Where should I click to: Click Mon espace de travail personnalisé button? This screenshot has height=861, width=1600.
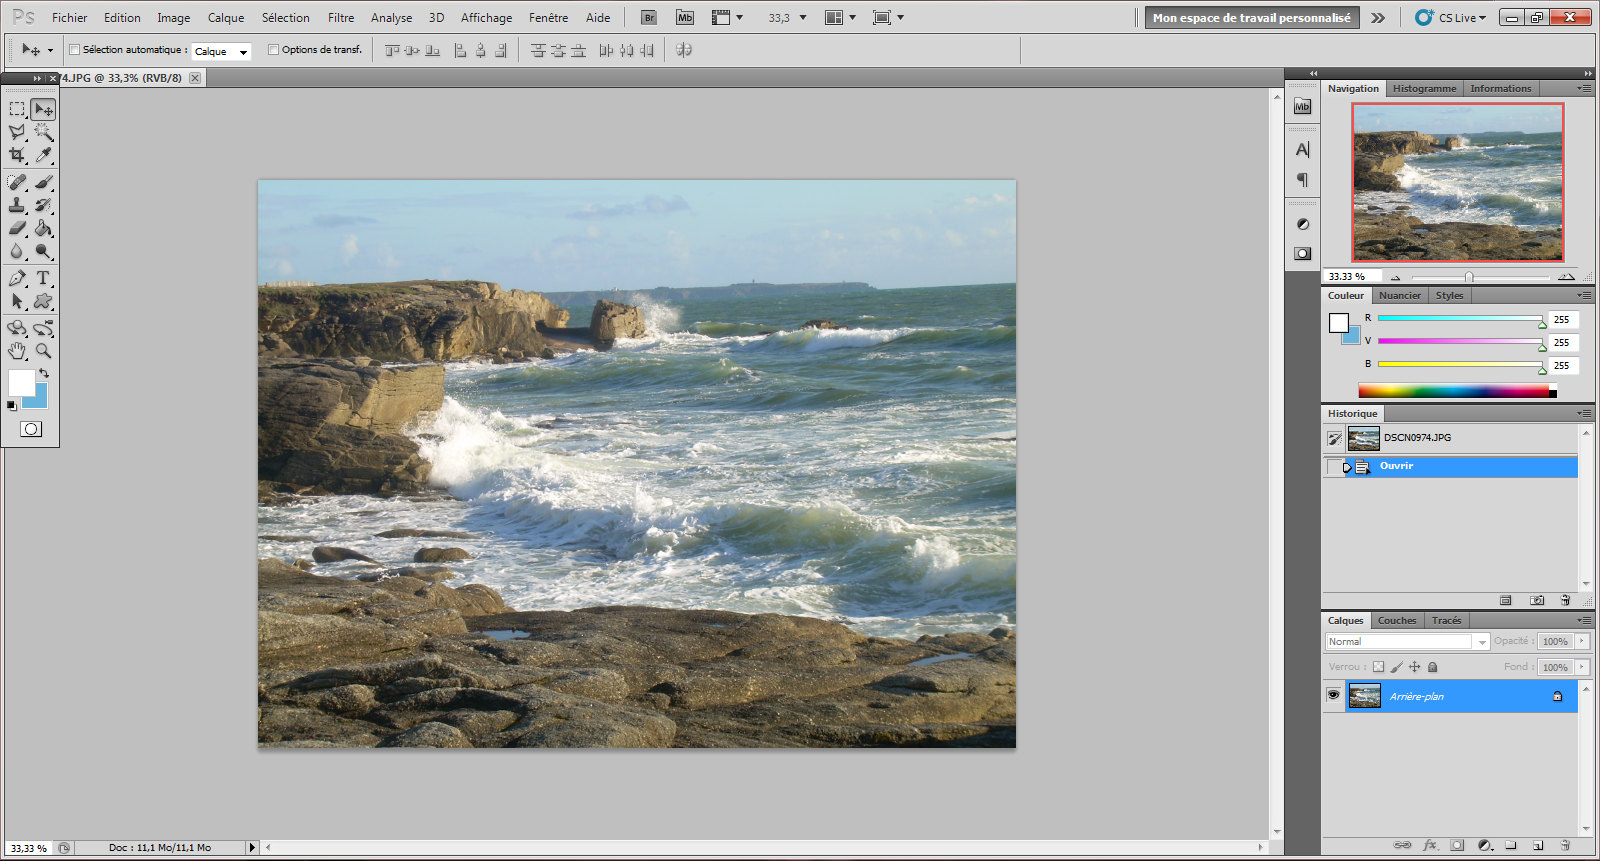(x=1251, y=18)
